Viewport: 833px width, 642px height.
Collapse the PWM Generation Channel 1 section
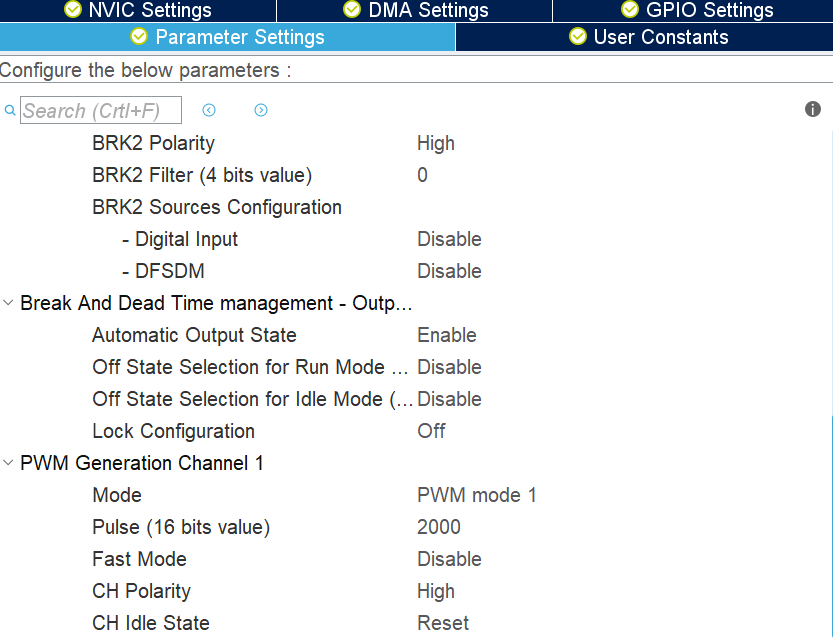point(8,462)
